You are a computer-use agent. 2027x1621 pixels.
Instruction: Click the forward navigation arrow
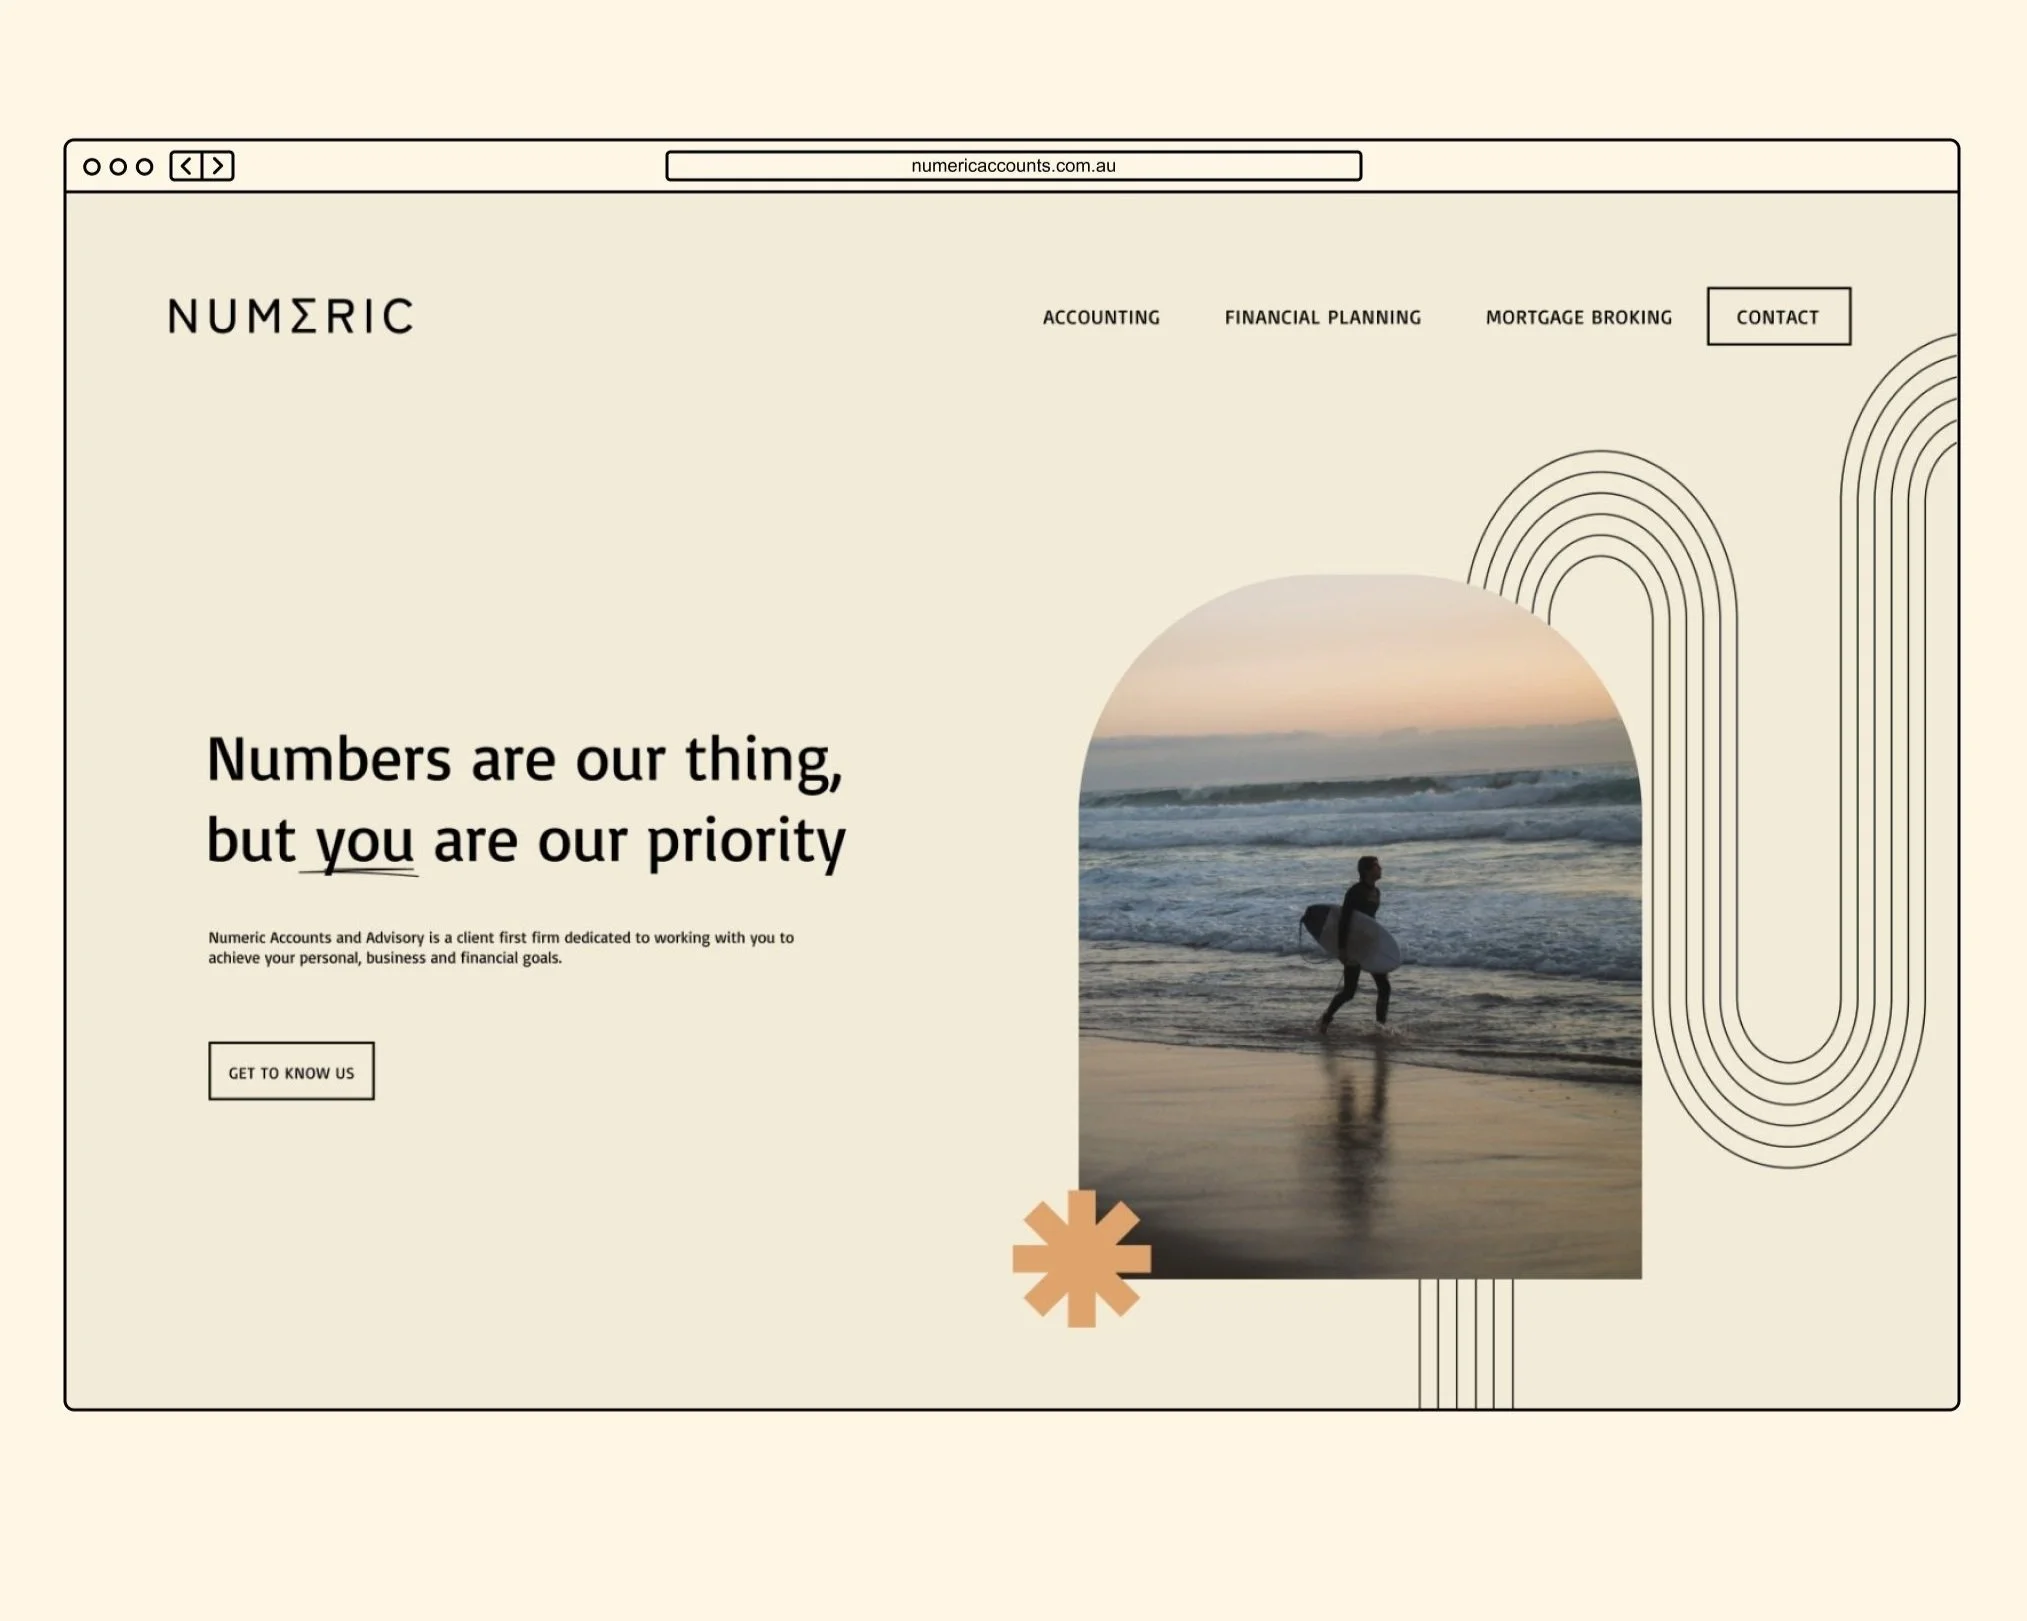pos(218,166)
